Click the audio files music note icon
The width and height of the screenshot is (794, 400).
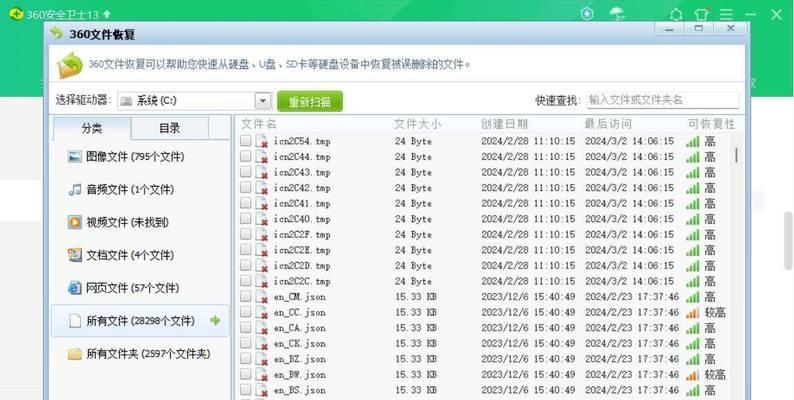click(74, 189)
